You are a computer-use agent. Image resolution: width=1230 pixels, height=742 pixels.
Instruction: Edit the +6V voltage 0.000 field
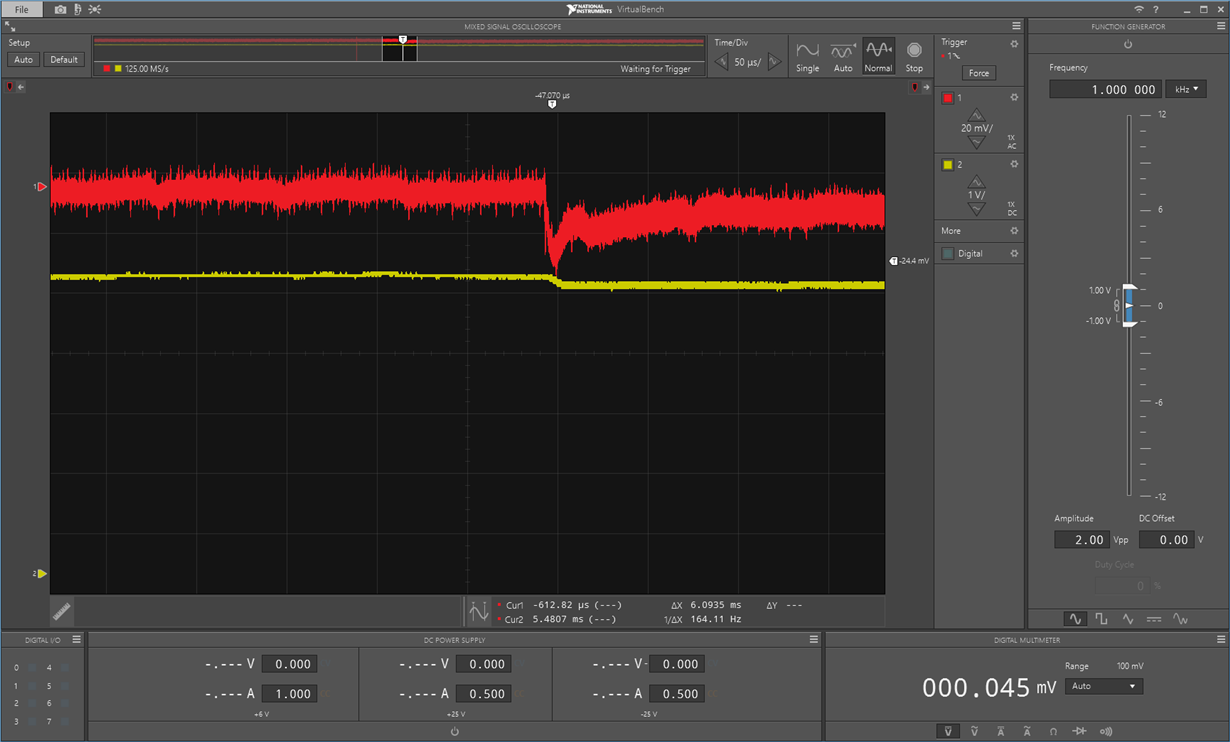pos(290,664)
